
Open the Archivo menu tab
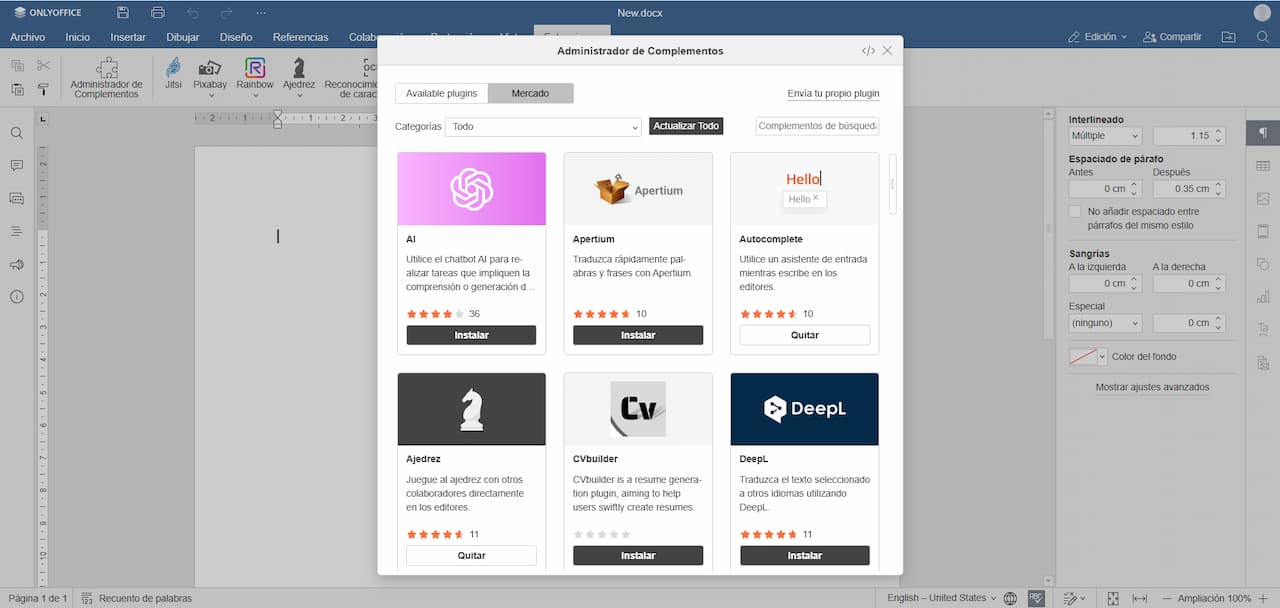(27, 37)
